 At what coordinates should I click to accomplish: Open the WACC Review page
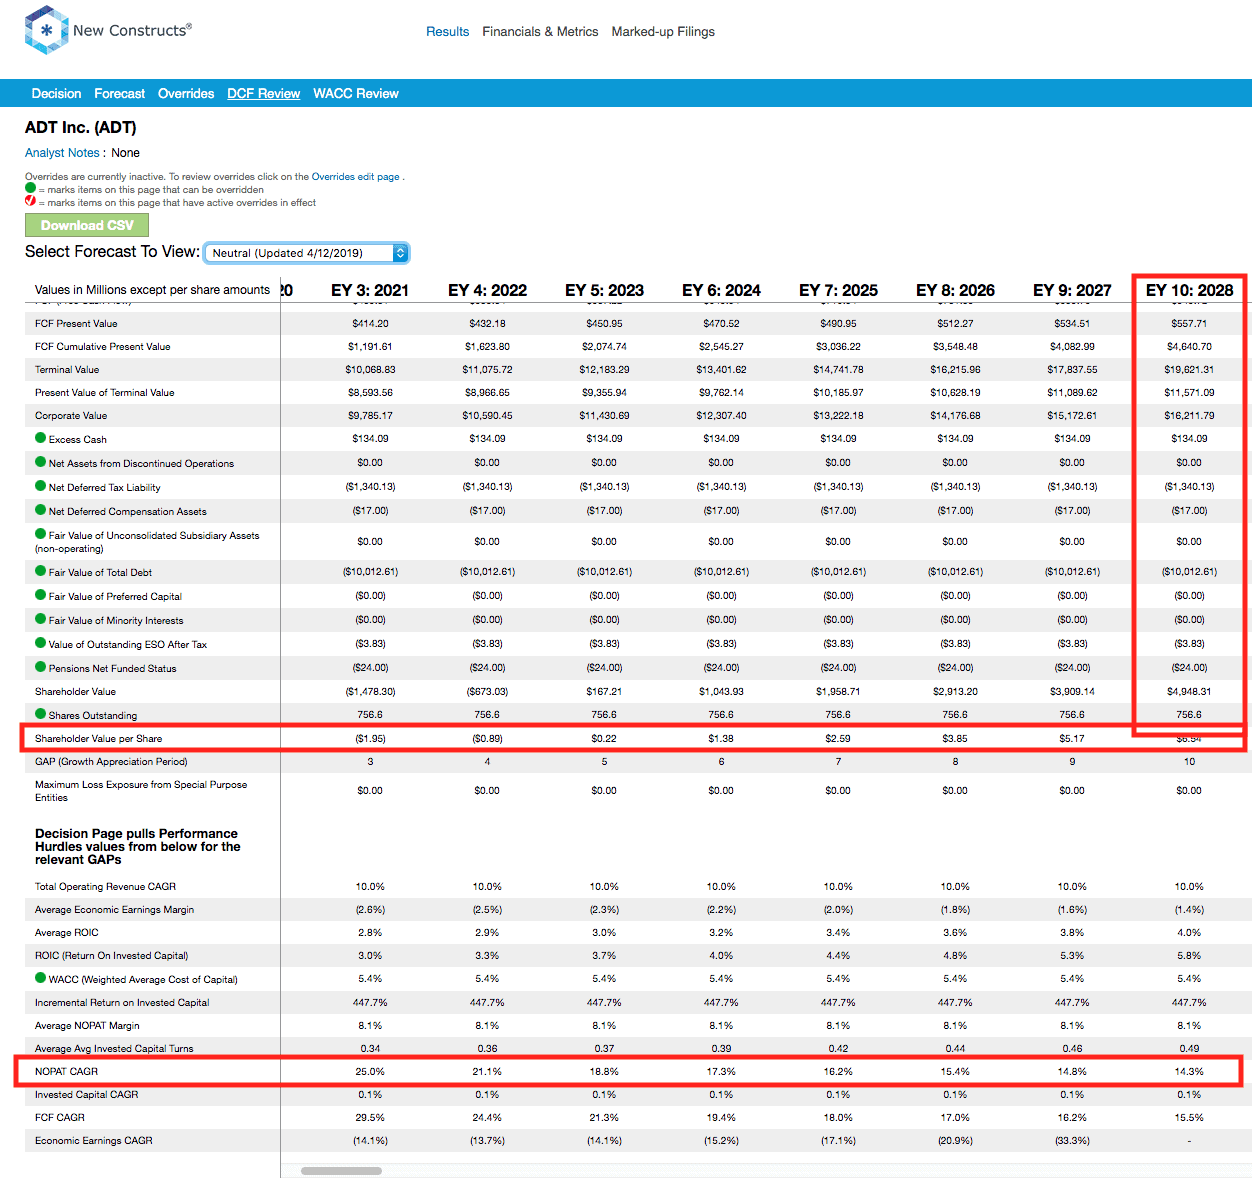[356, 93]
